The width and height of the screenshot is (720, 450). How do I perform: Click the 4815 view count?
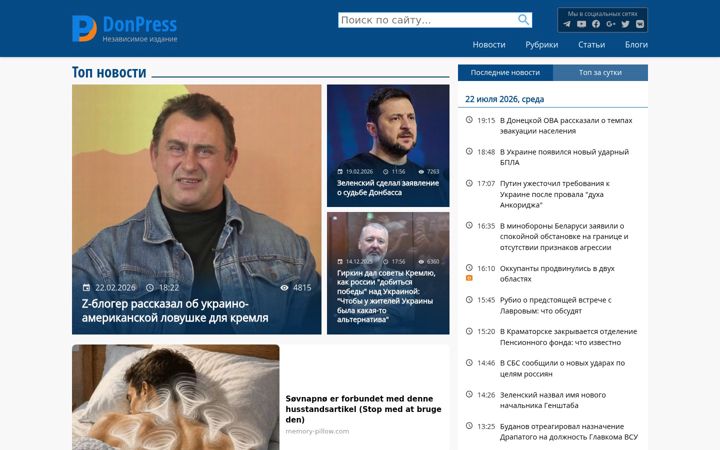pyautogui.click(x=302, y=287)
